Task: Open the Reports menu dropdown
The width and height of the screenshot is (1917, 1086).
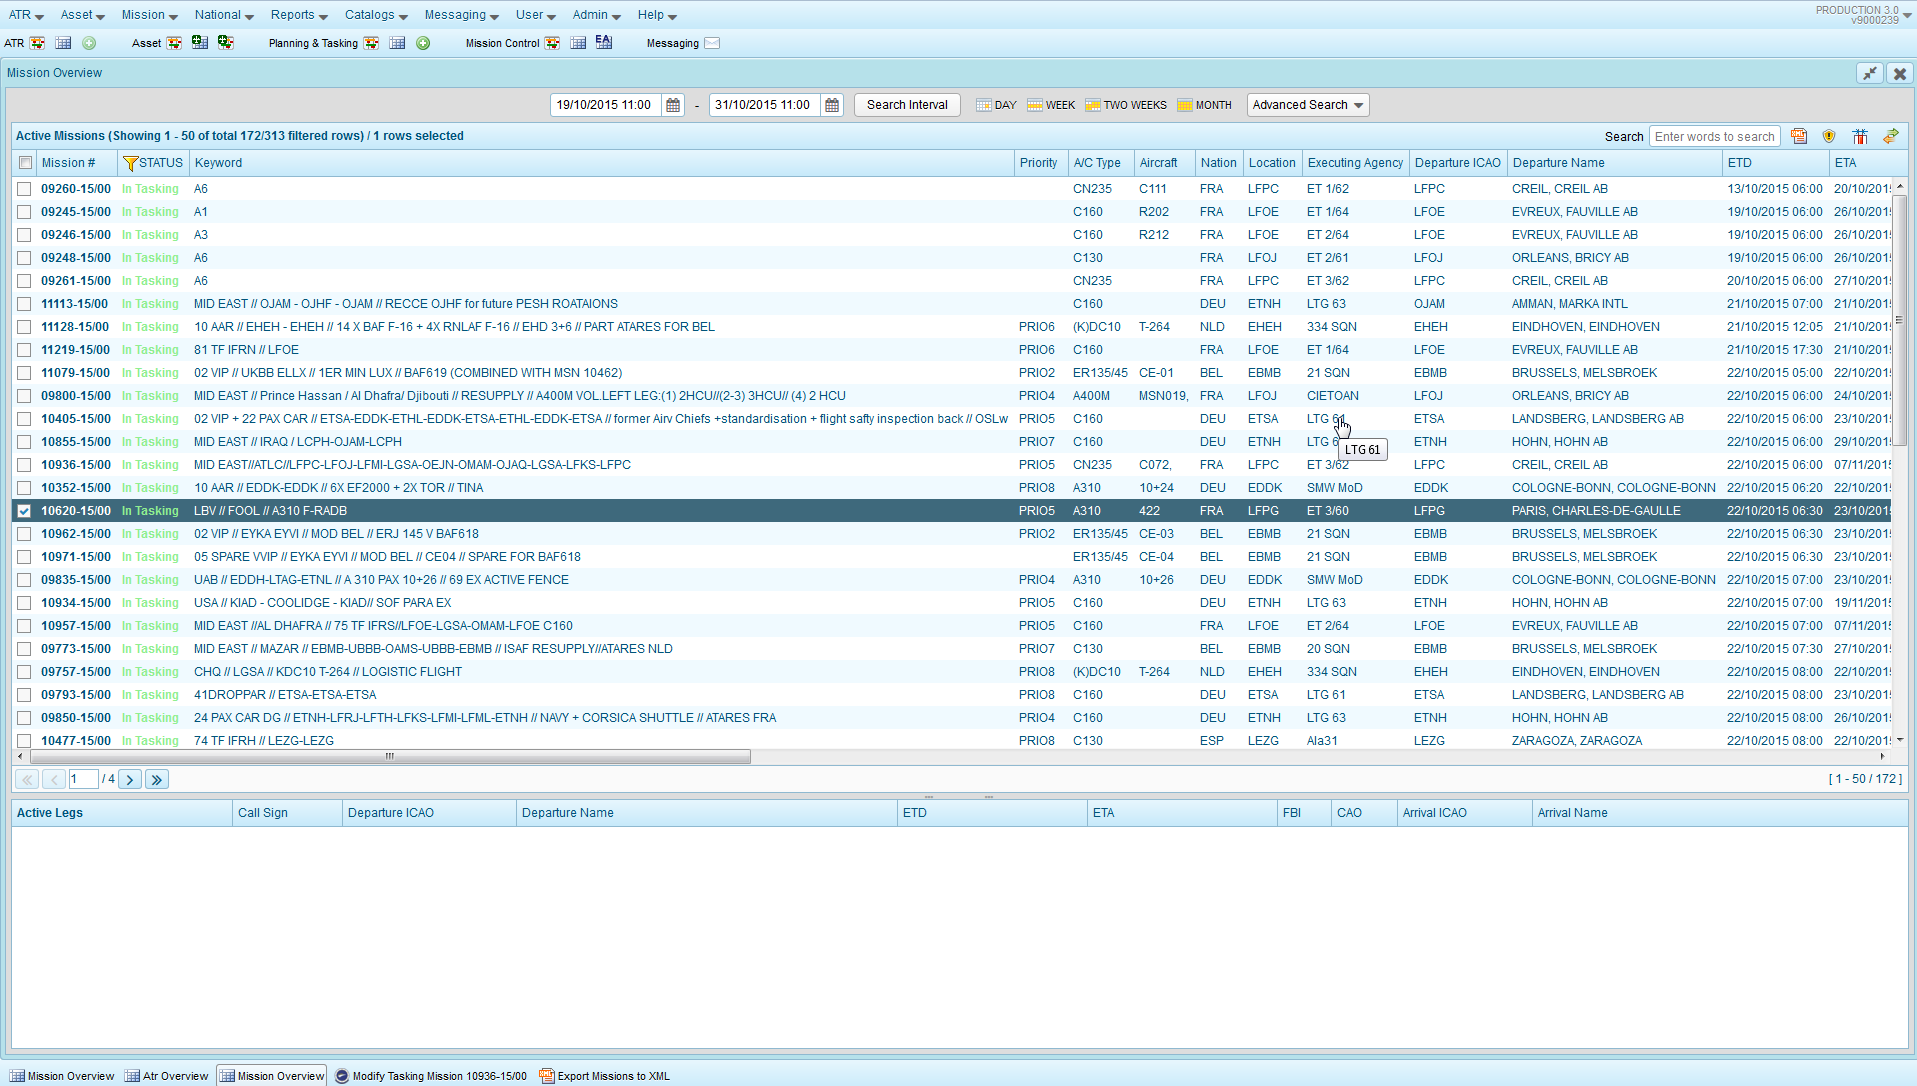Action: (299, 15)
